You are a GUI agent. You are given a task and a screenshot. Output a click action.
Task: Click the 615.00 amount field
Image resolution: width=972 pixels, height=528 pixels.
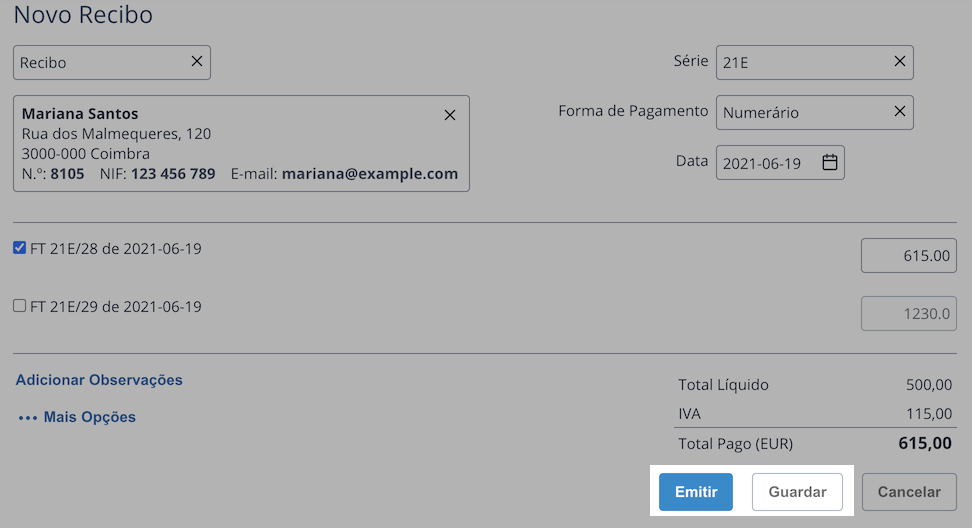click(909, 255)
